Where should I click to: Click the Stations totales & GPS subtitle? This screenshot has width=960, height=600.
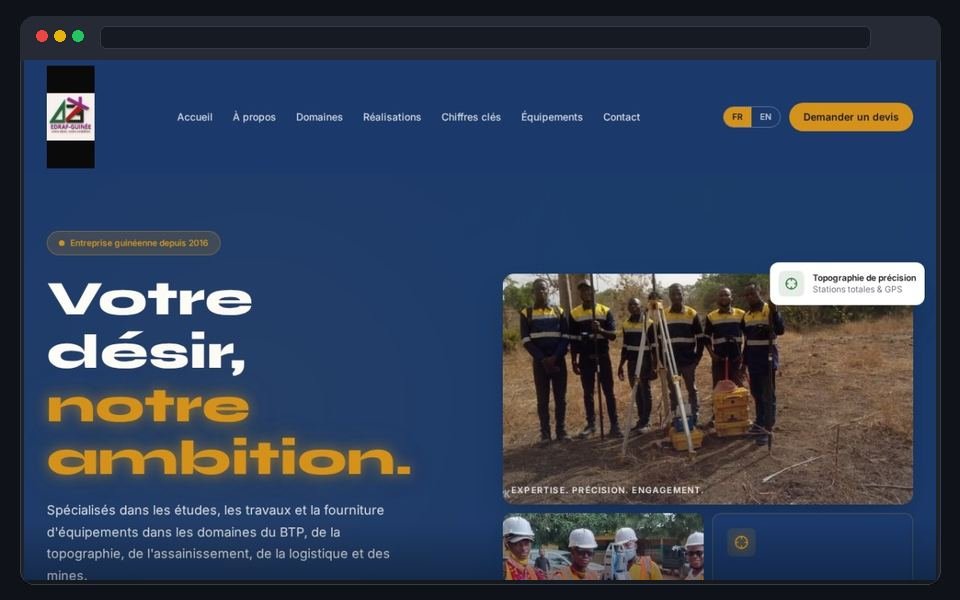(x=857, y=290)
